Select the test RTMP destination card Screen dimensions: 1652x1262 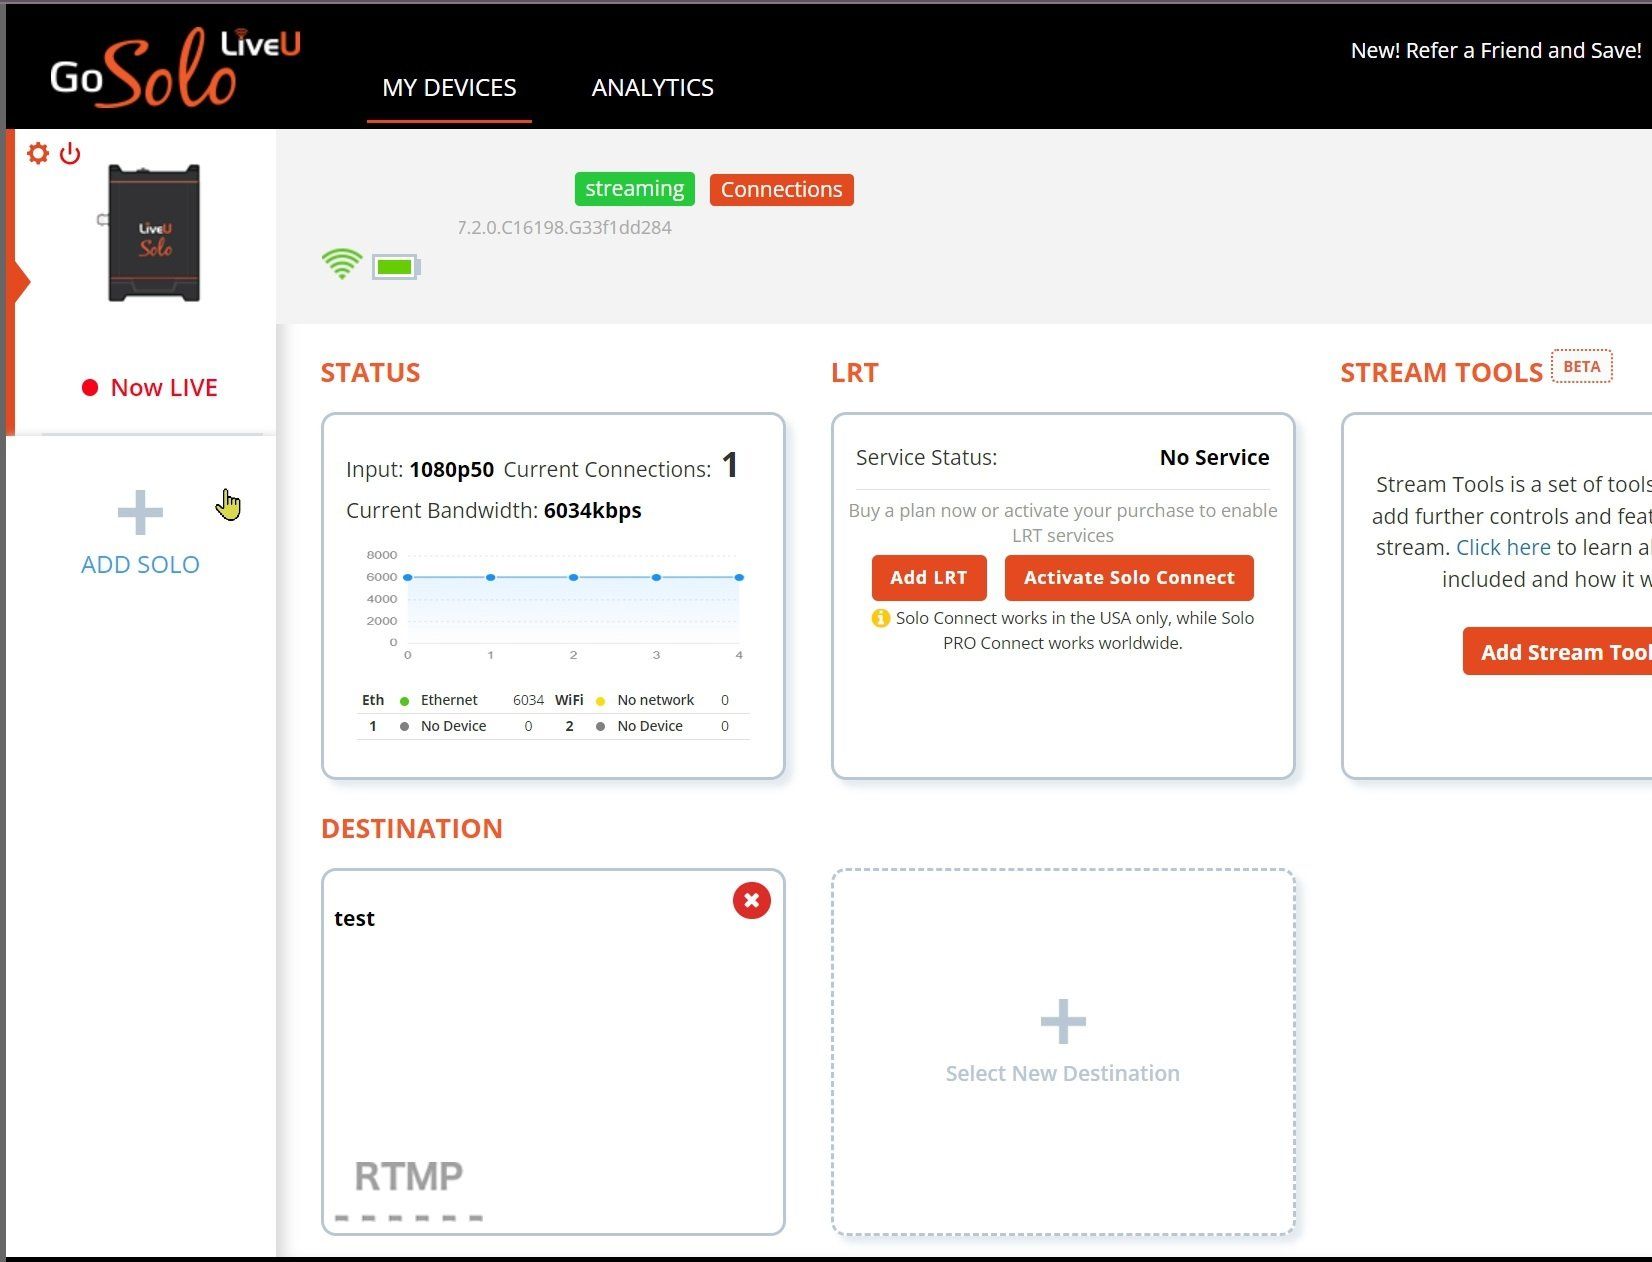[x=553, y=1052]
